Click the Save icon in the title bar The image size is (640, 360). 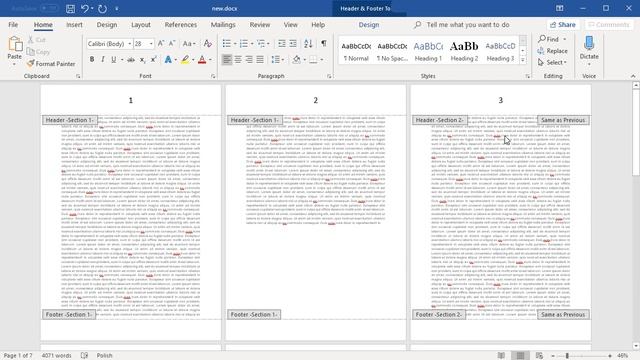(x=70, y=9)
